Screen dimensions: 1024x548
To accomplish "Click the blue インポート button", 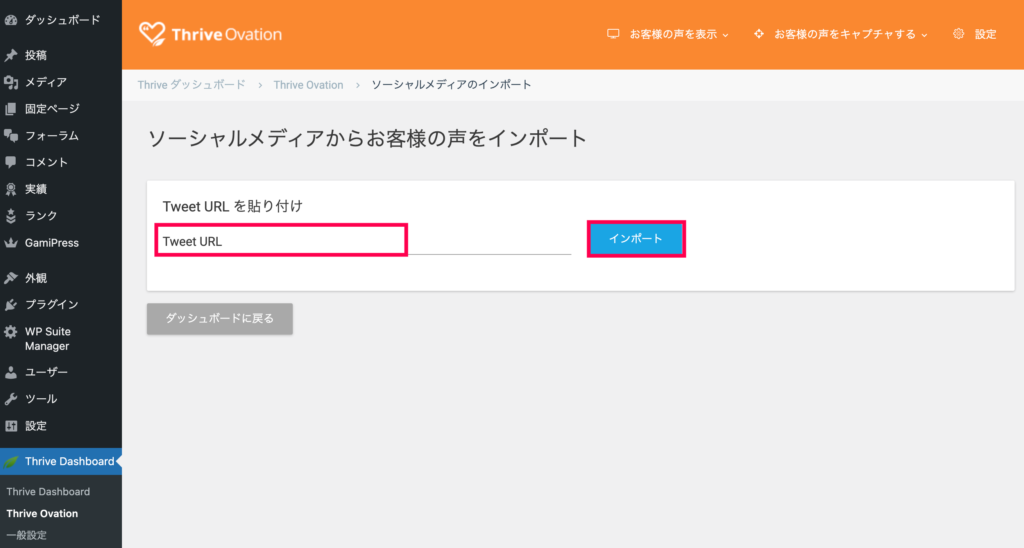I will (636, 239).
